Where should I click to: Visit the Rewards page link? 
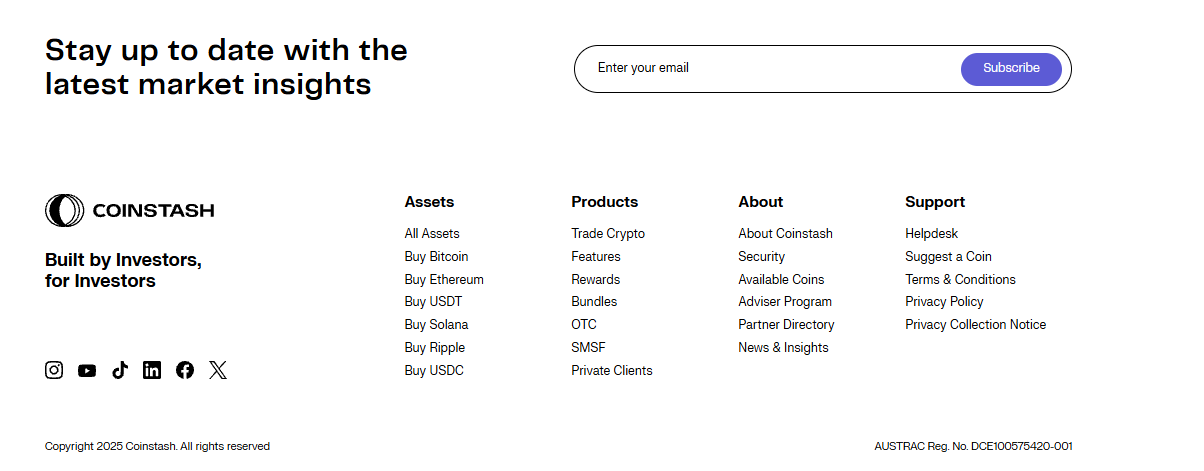pyautogui.click(x=595, y=279)
